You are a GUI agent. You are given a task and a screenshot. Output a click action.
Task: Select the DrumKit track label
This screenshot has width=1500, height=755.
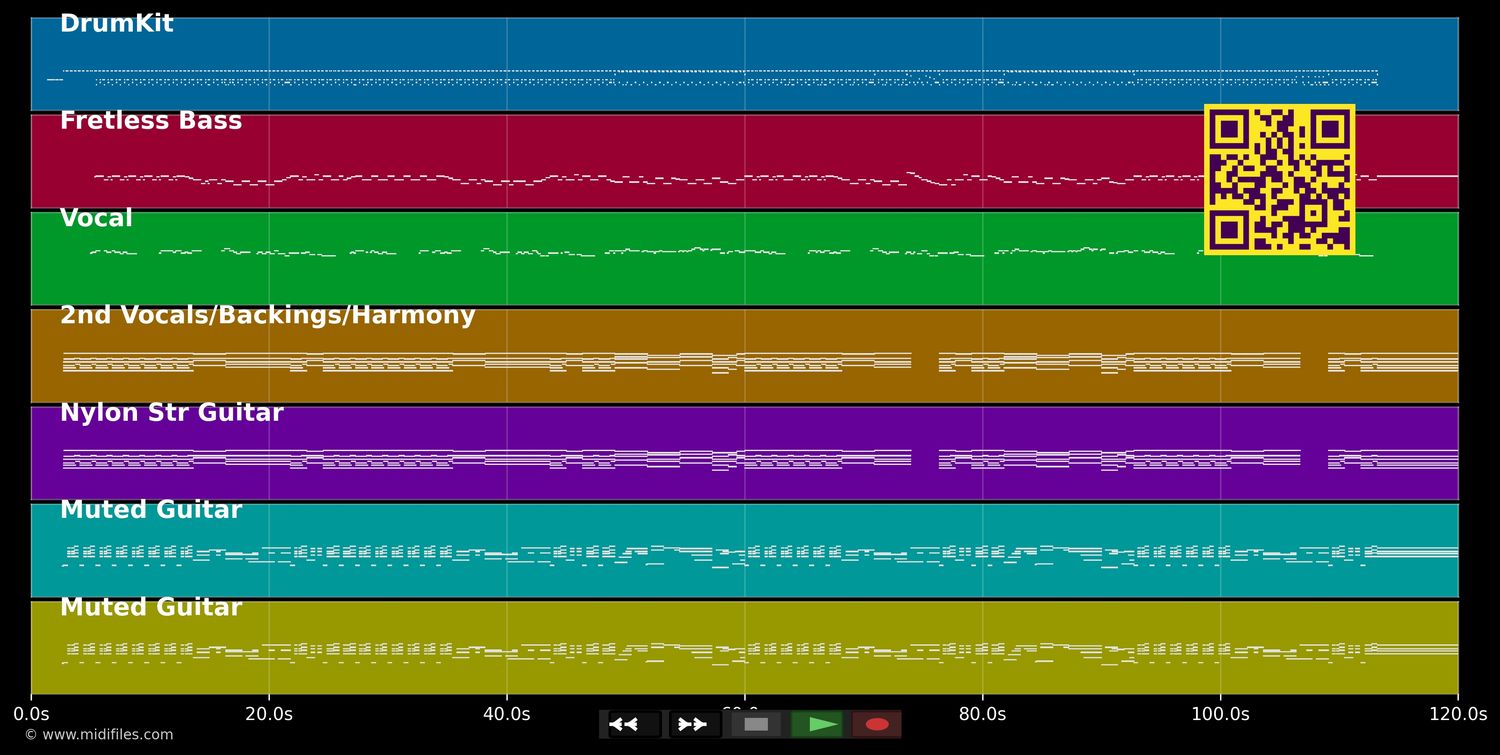pos(116,24)
